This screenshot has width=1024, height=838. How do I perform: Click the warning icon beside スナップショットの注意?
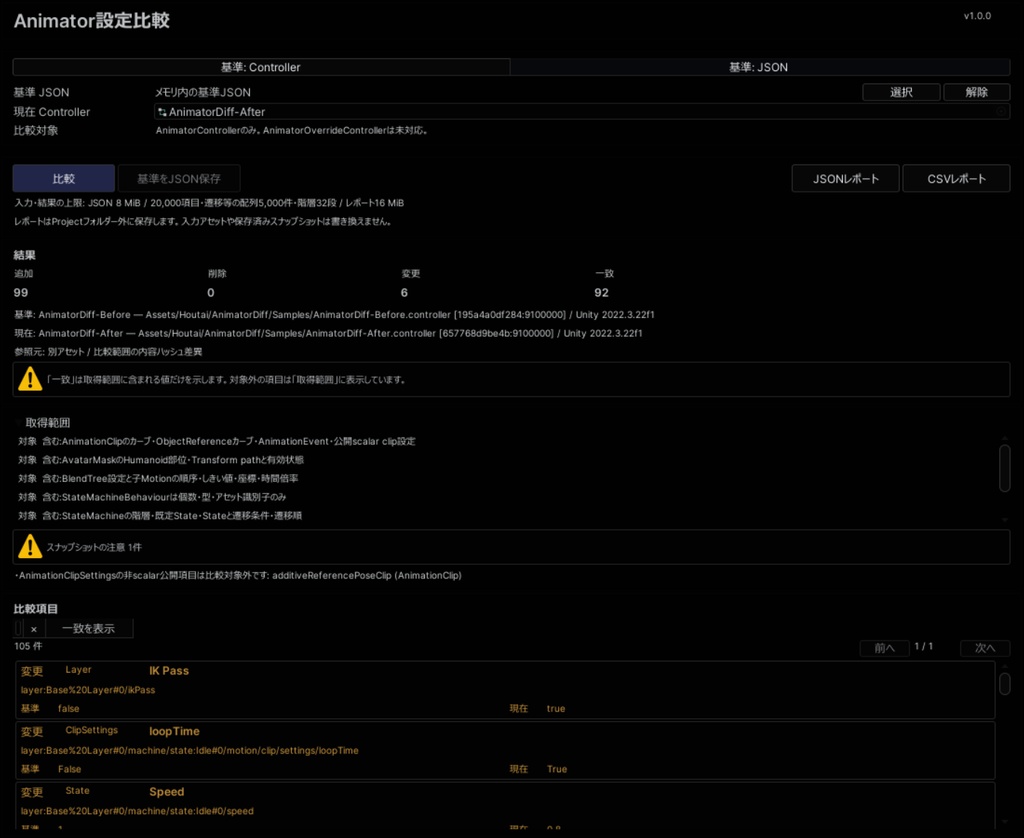(x=30, y=547)
